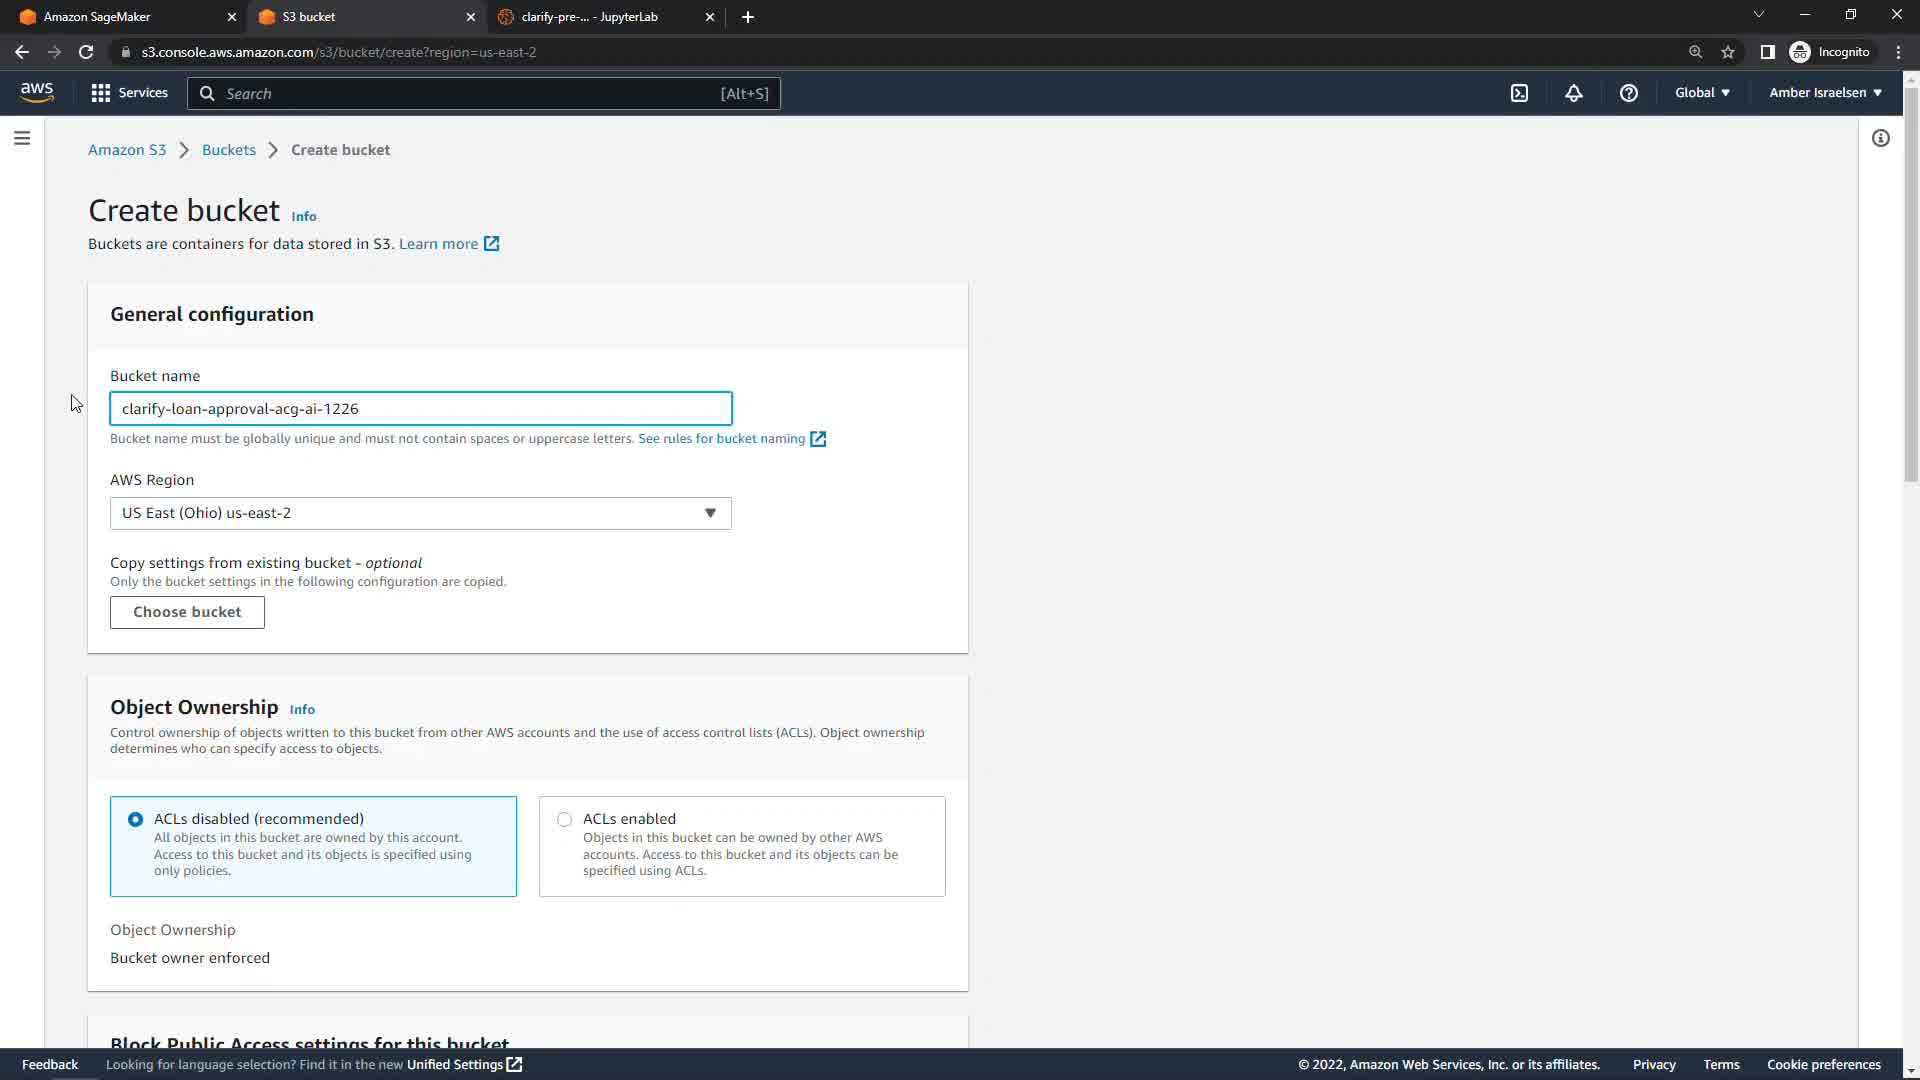The width and height of the screenshot is (1920, 1080).
Task: Open Amber Israelsen account menu
Action: click(x=1825, y=93)
